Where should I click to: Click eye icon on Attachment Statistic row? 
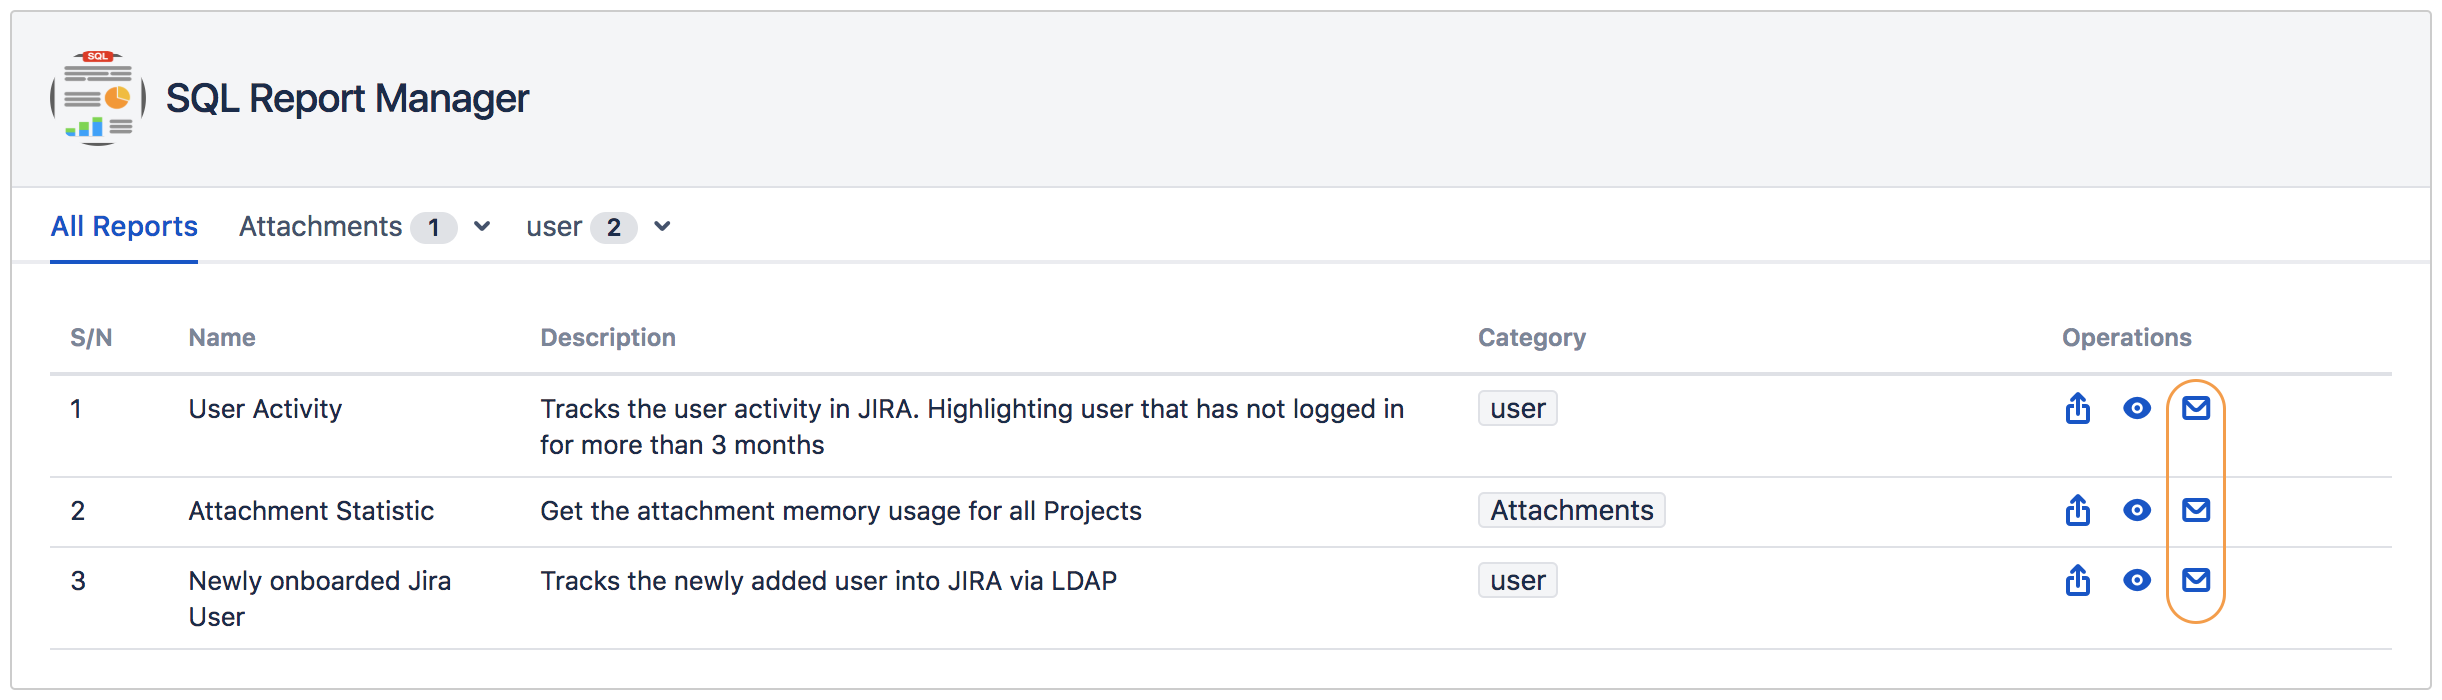2136,510
